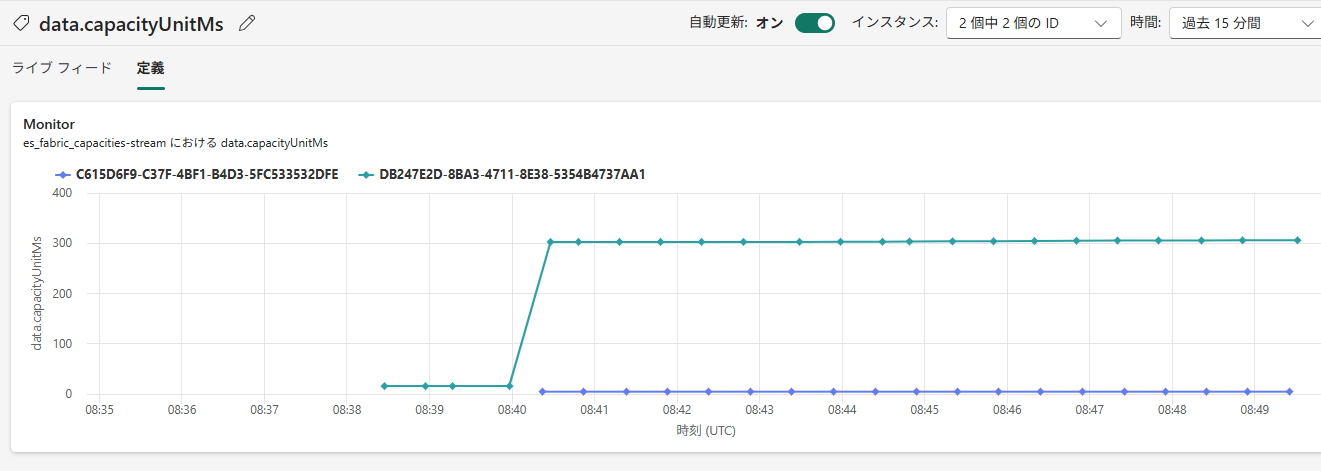Viewport: 1321px width, 471px height.
Task: Click the data.capacityUnitMs page title
Action: tap(131, 23)
